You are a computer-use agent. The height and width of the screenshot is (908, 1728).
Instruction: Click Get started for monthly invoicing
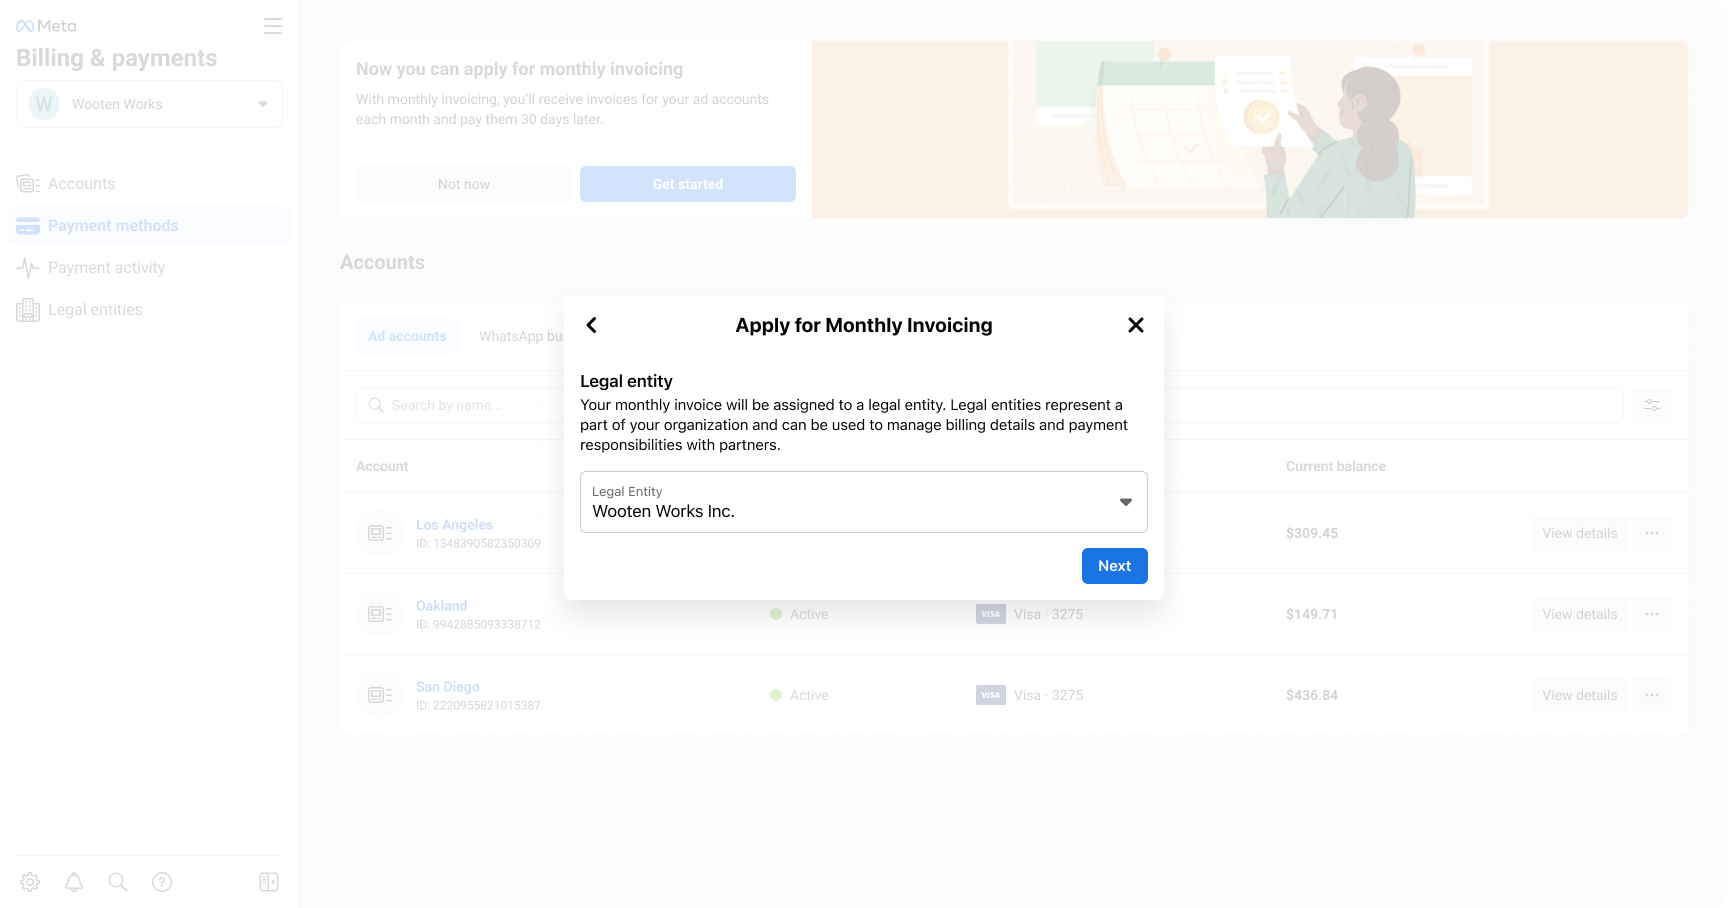click(x=688, y=184)
